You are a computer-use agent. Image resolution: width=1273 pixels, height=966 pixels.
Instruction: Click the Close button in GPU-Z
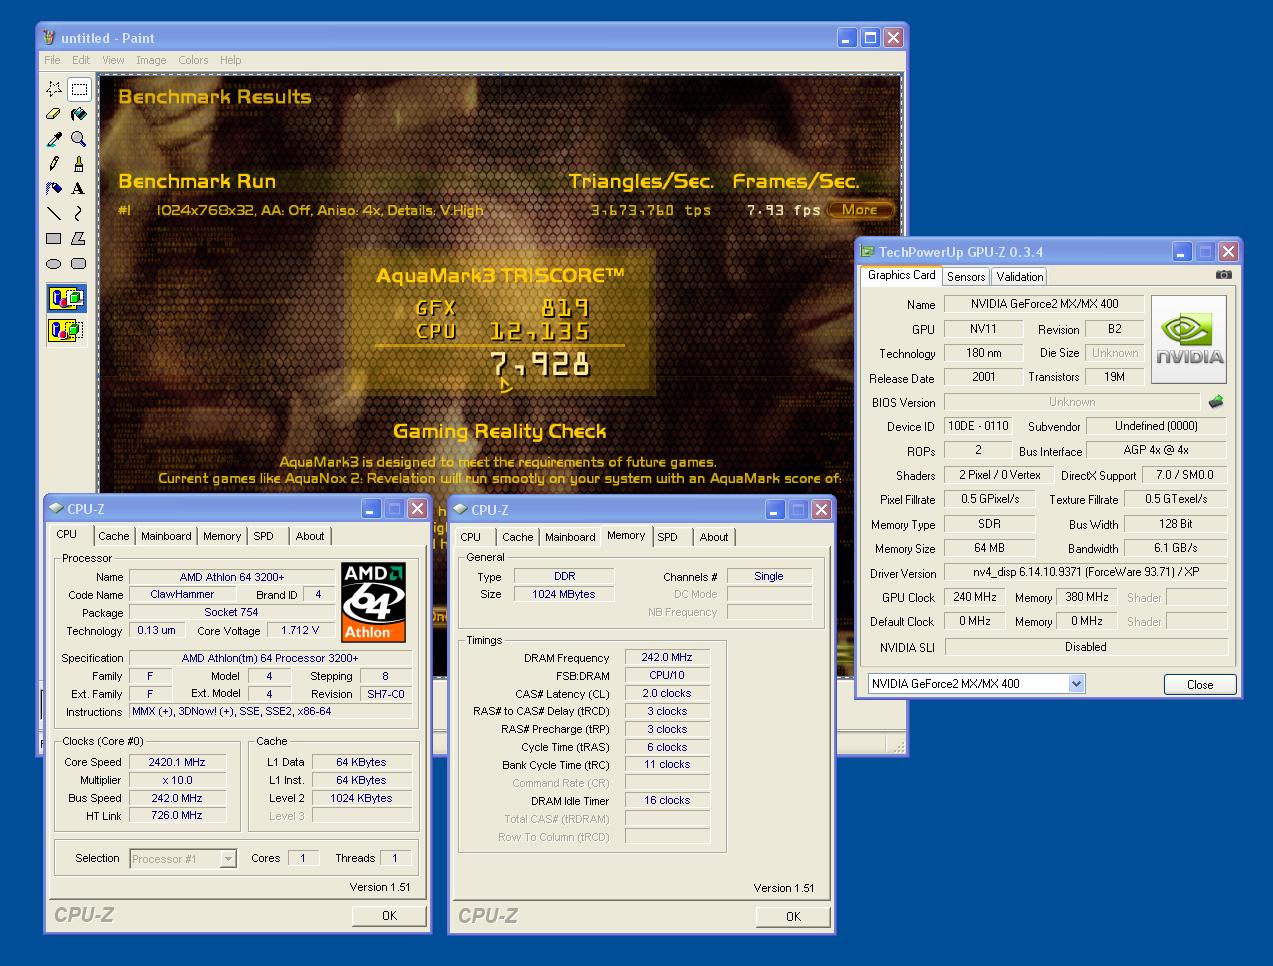[1200, 685]
